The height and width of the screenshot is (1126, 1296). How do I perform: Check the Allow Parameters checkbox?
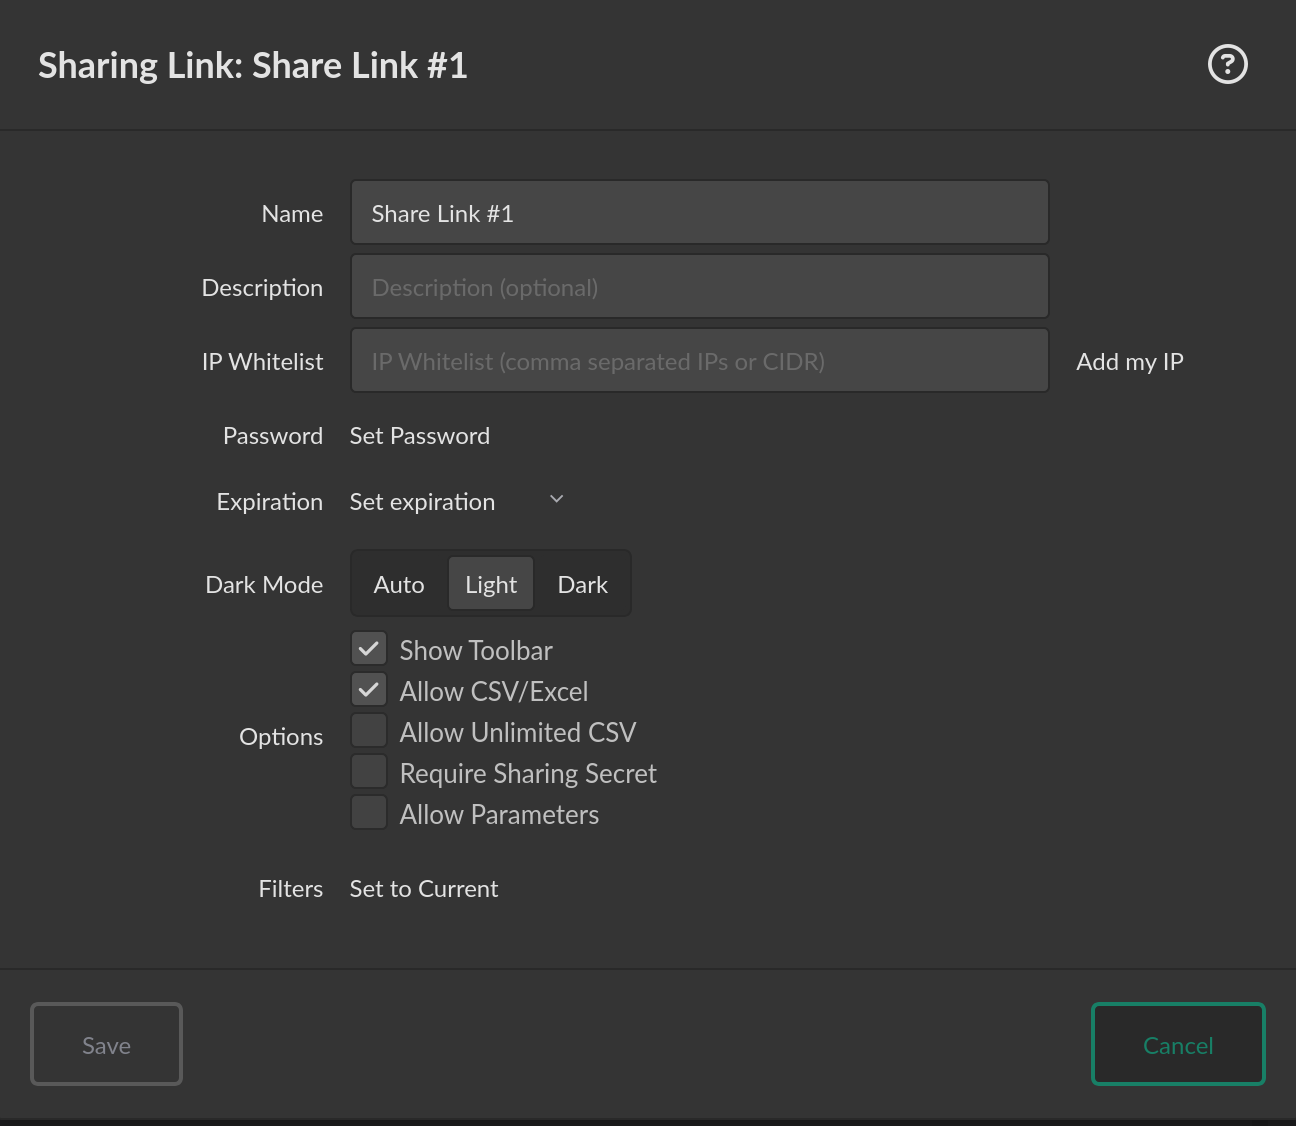[x=369, y=813]
